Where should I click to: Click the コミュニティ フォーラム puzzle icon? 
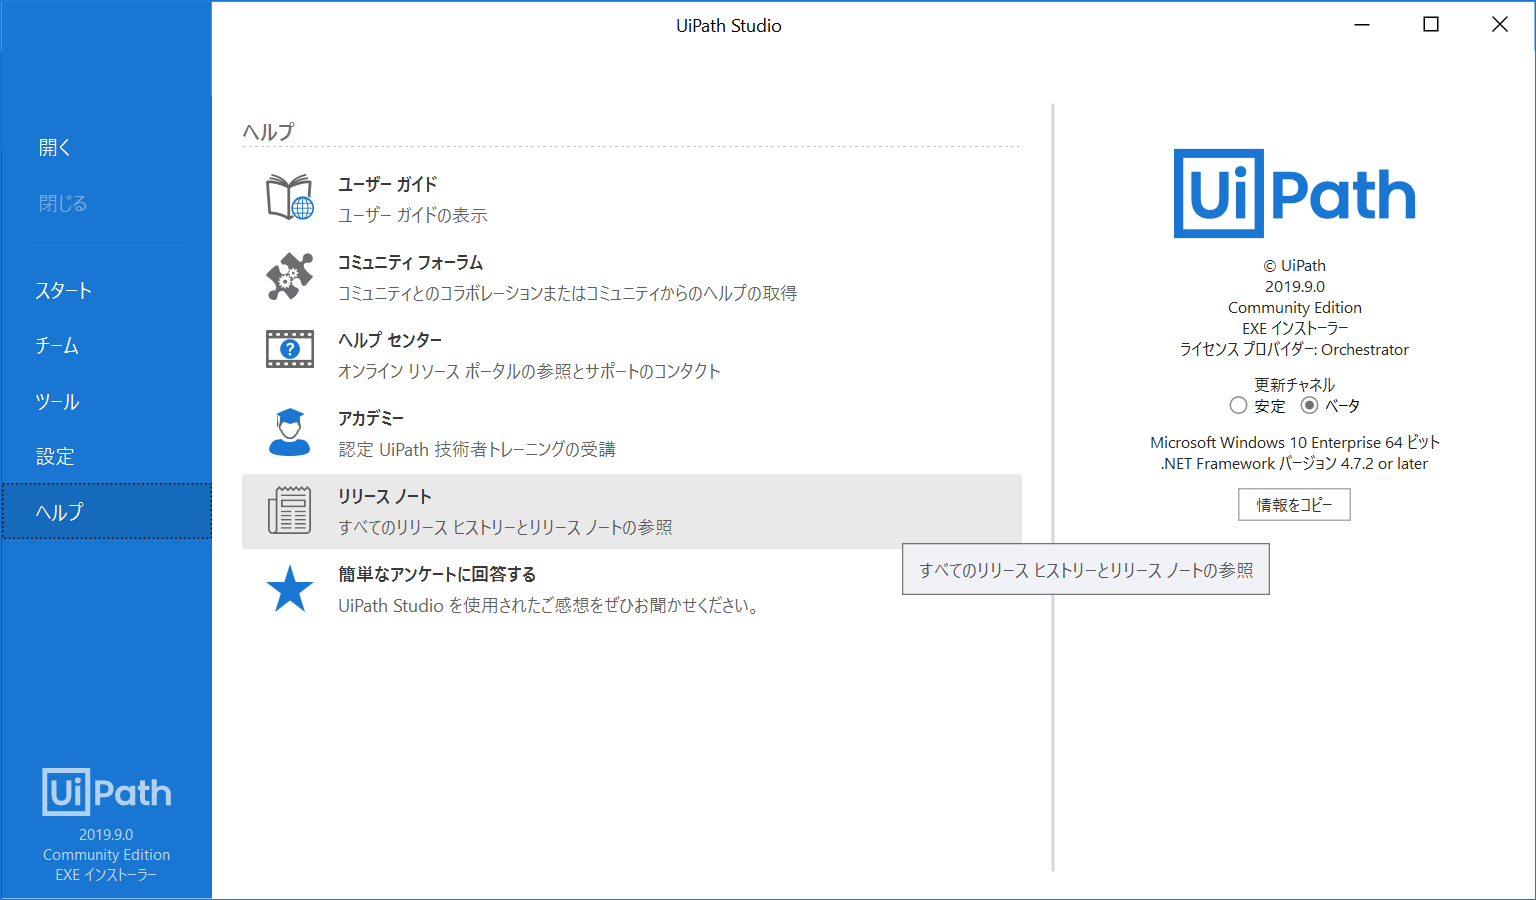[x=289, y=275]
